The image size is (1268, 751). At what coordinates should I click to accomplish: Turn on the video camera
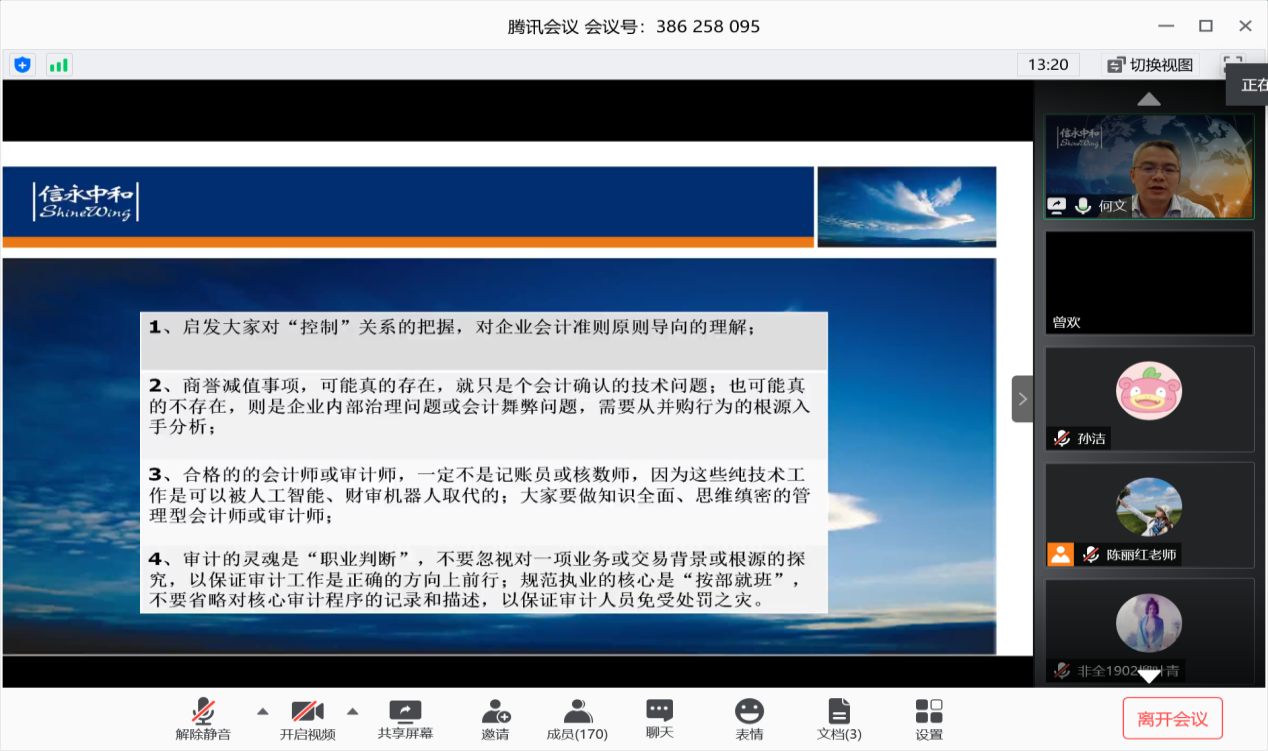[x=307, y=719]
